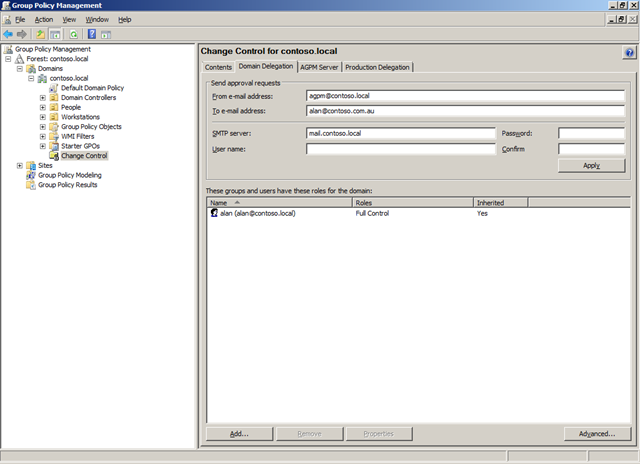The width and height of the screenshot is (640, 464).
Task: Expand the Sites tree node
Action: click(x=20, y=165)
